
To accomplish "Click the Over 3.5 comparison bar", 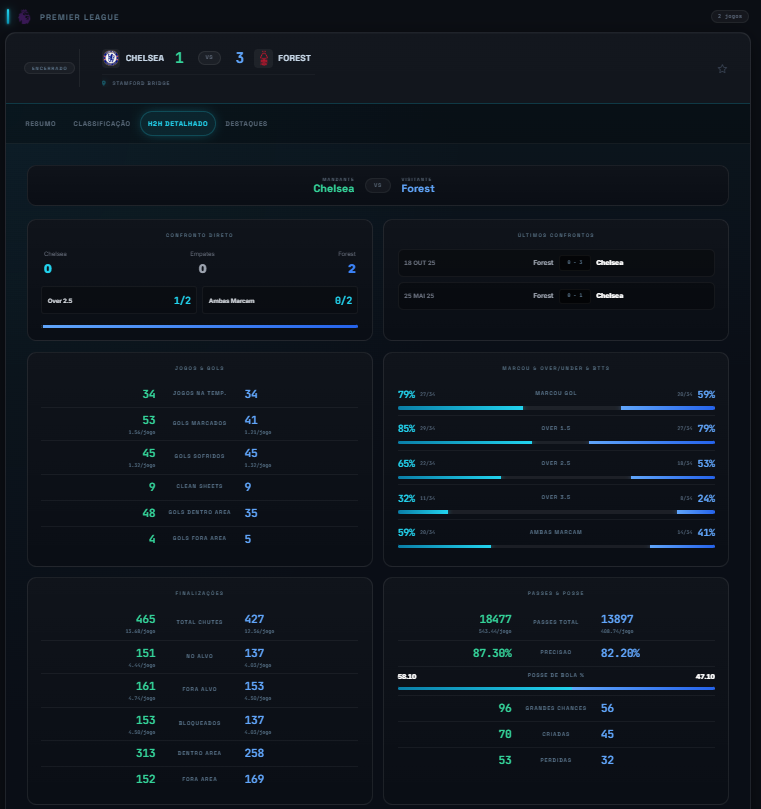I will 556,512.
